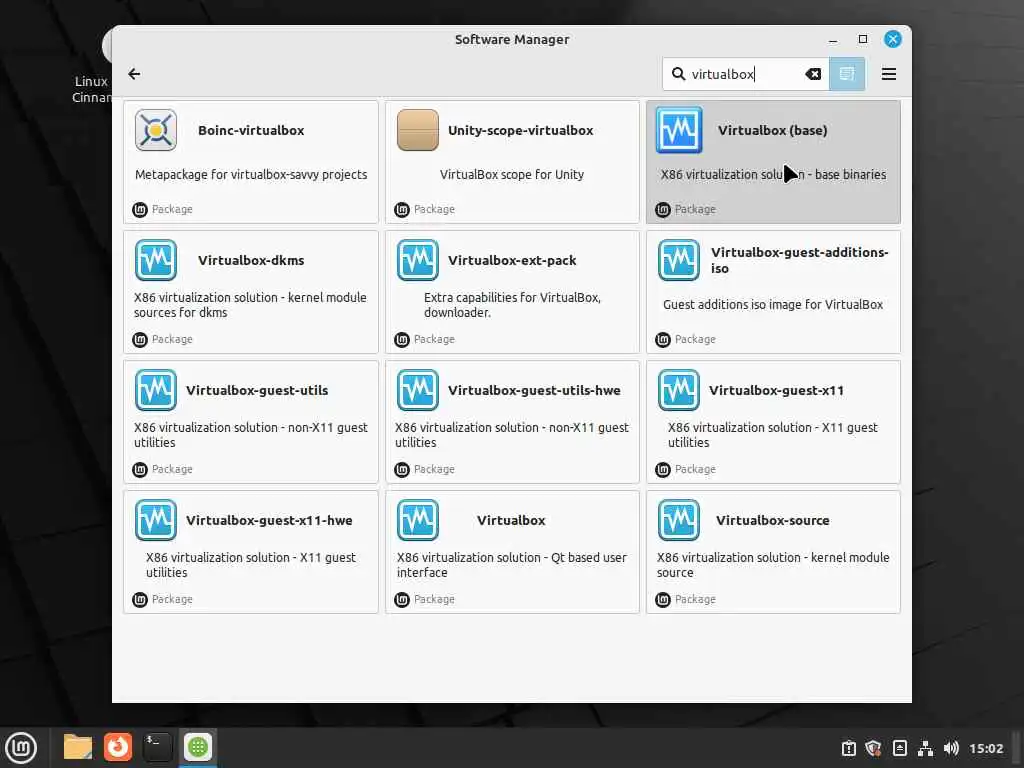Click 'Extra capabilities for VirtualBox, downloader.' text
The height and width of the screenshot is (768, 1024).
pos(512,305)
